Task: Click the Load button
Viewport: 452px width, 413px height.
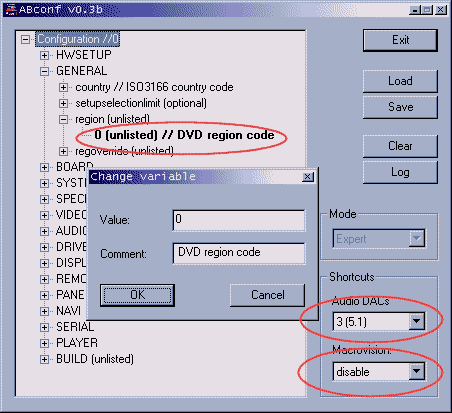Action: (x=400, y=81)
